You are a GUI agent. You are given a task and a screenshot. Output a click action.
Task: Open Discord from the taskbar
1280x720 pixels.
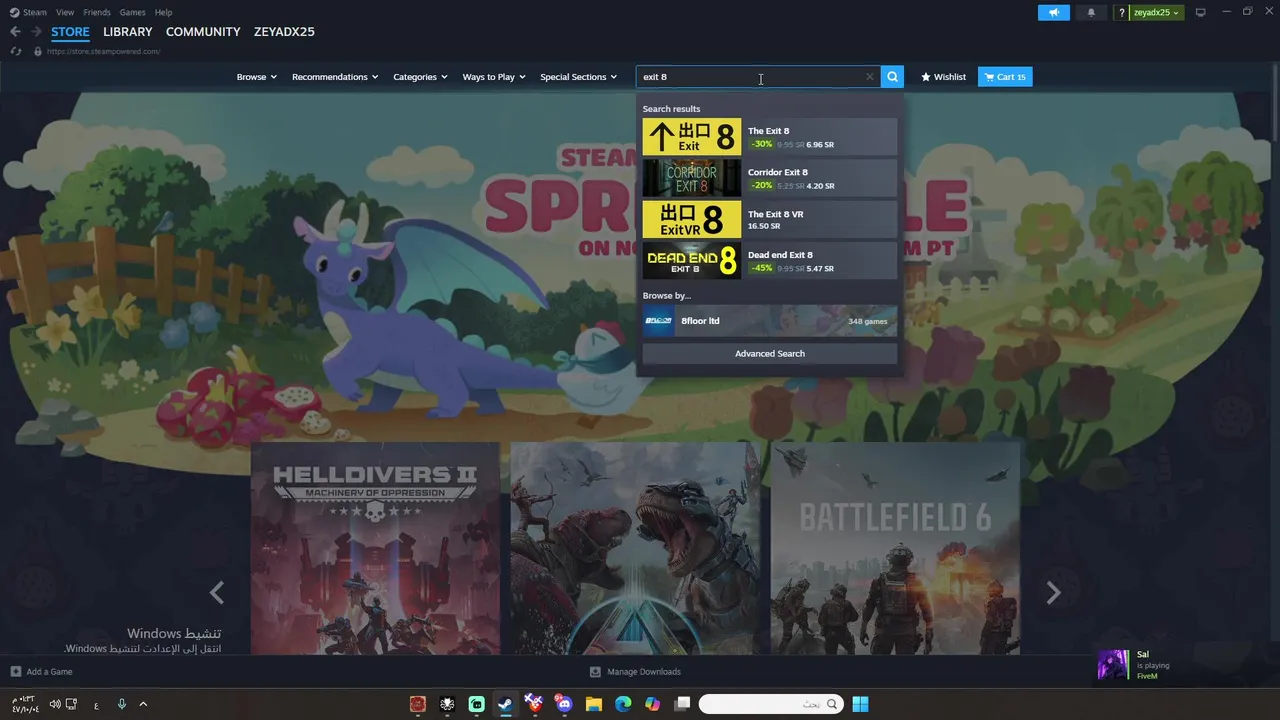564,704
